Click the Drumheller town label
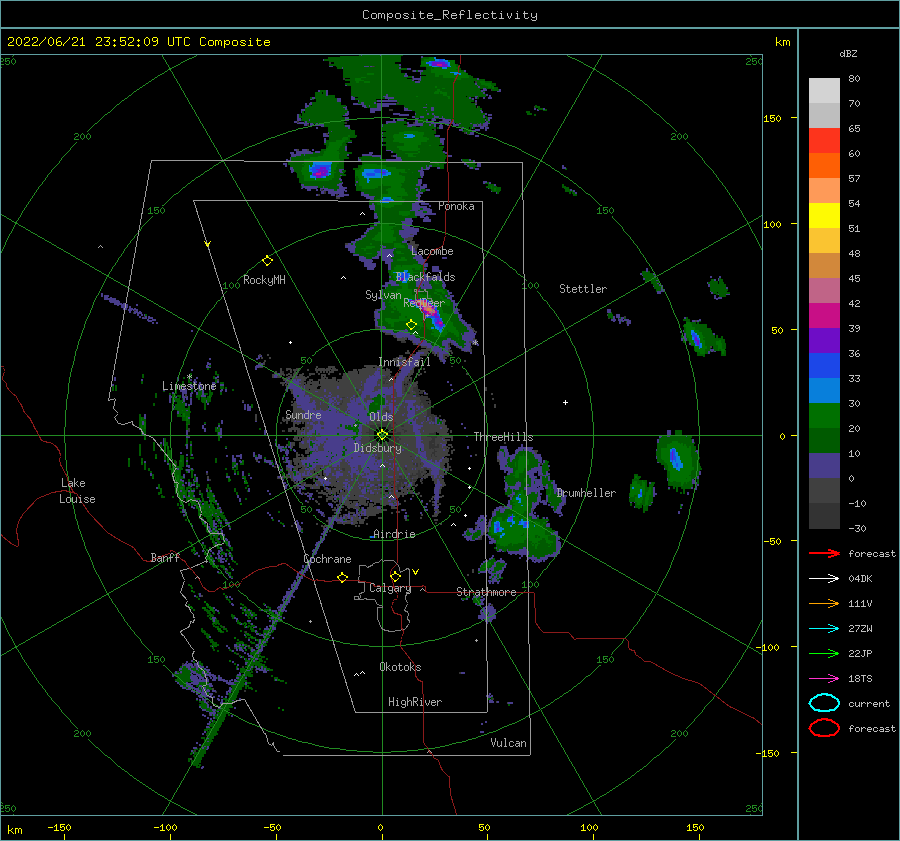This screenshot has width=900, height=841. [x=586, y=493]
